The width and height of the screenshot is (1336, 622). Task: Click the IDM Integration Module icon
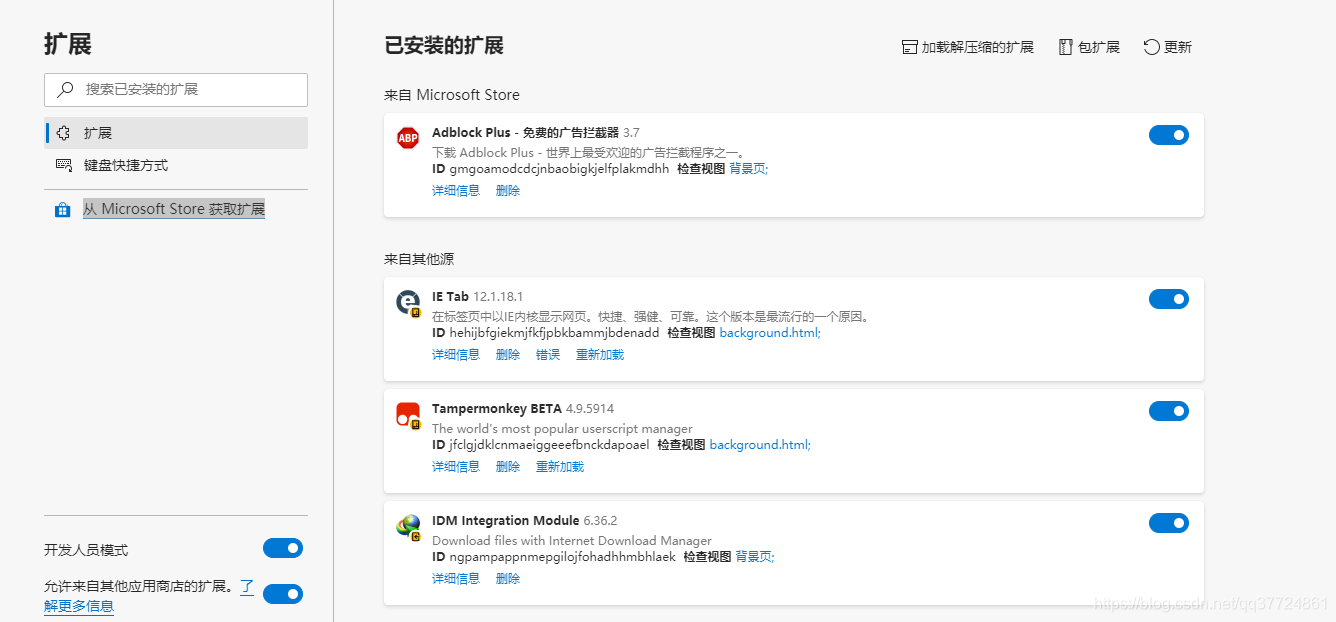(x=408, y=527)
